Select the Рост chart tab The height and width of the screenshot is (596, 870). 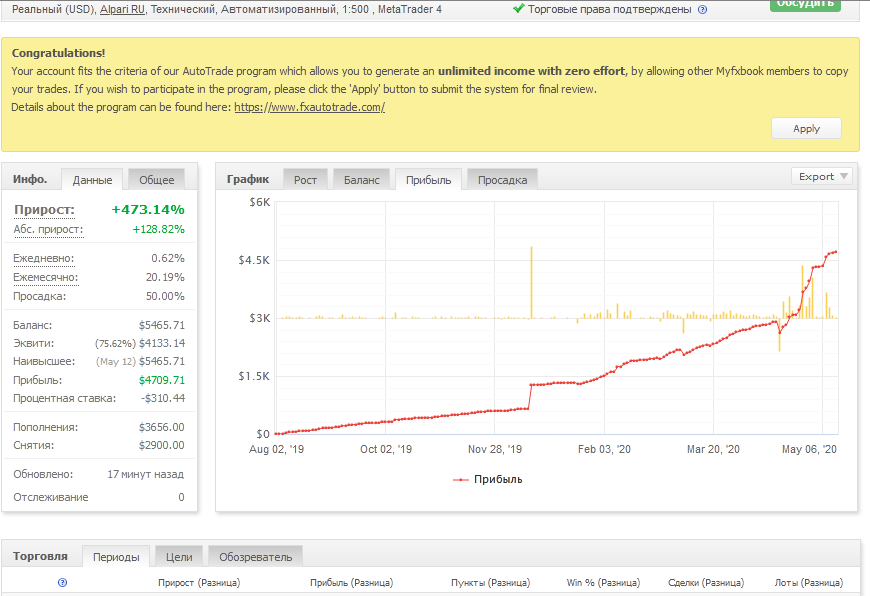click(305, 180)
